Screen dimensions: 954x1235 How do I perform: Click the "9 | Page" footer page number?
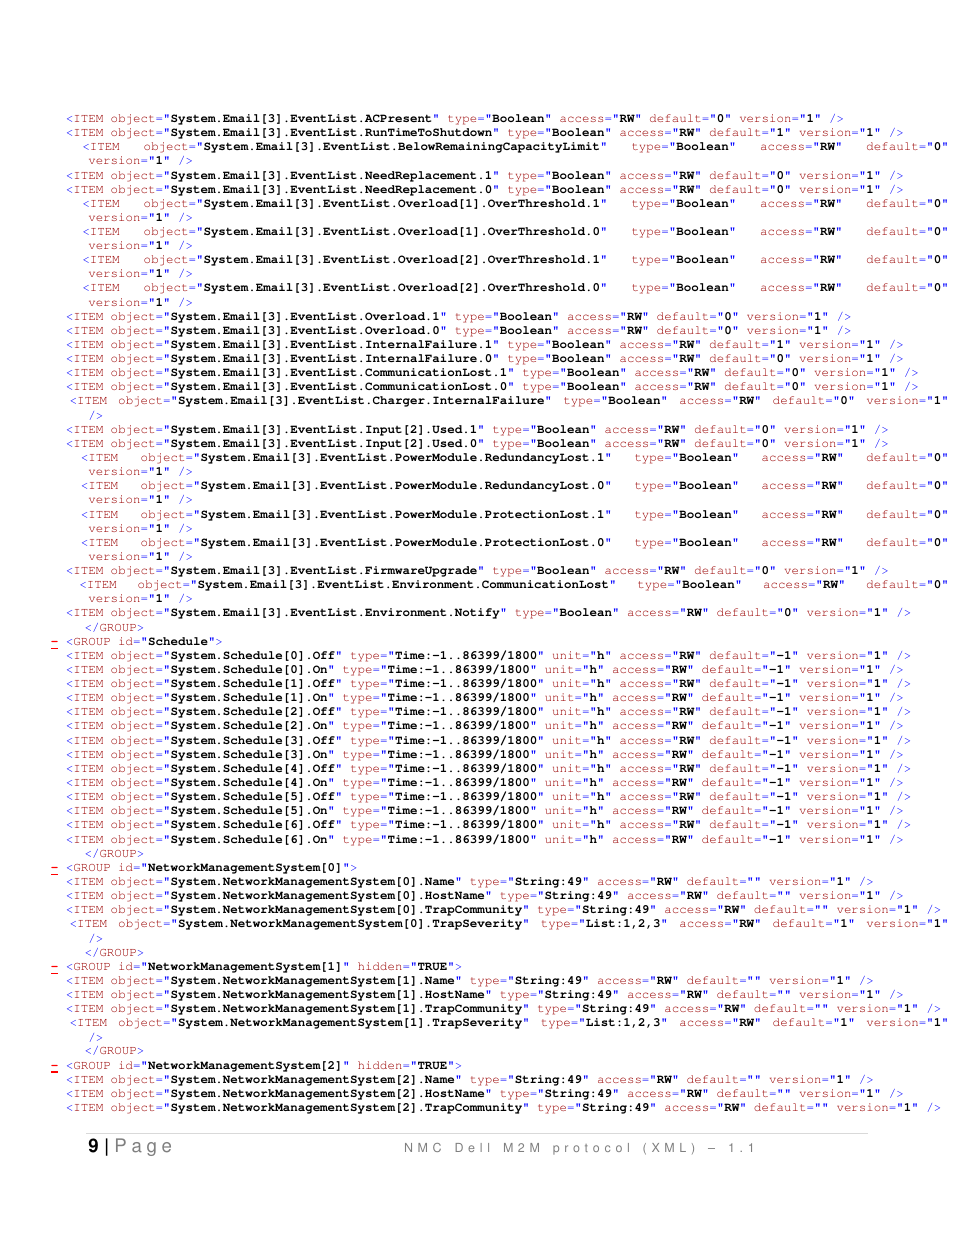point(130,1146)
